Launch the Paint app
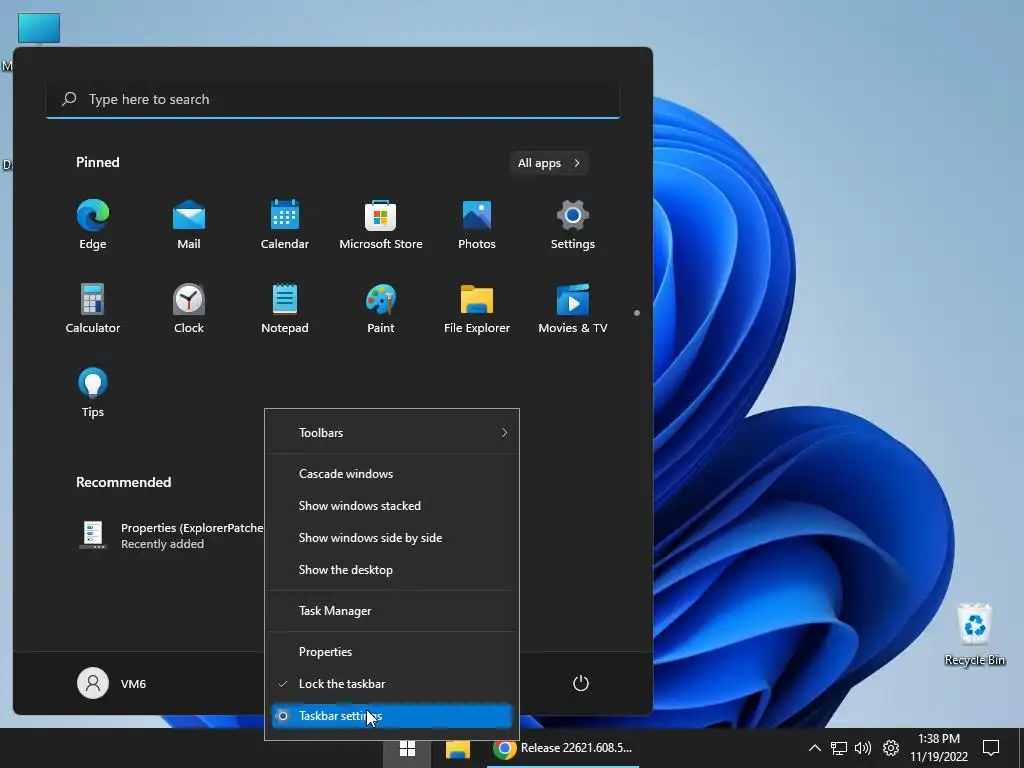Image resolution: width=1024 pixels, height=768 pixels. coord(381,309)
